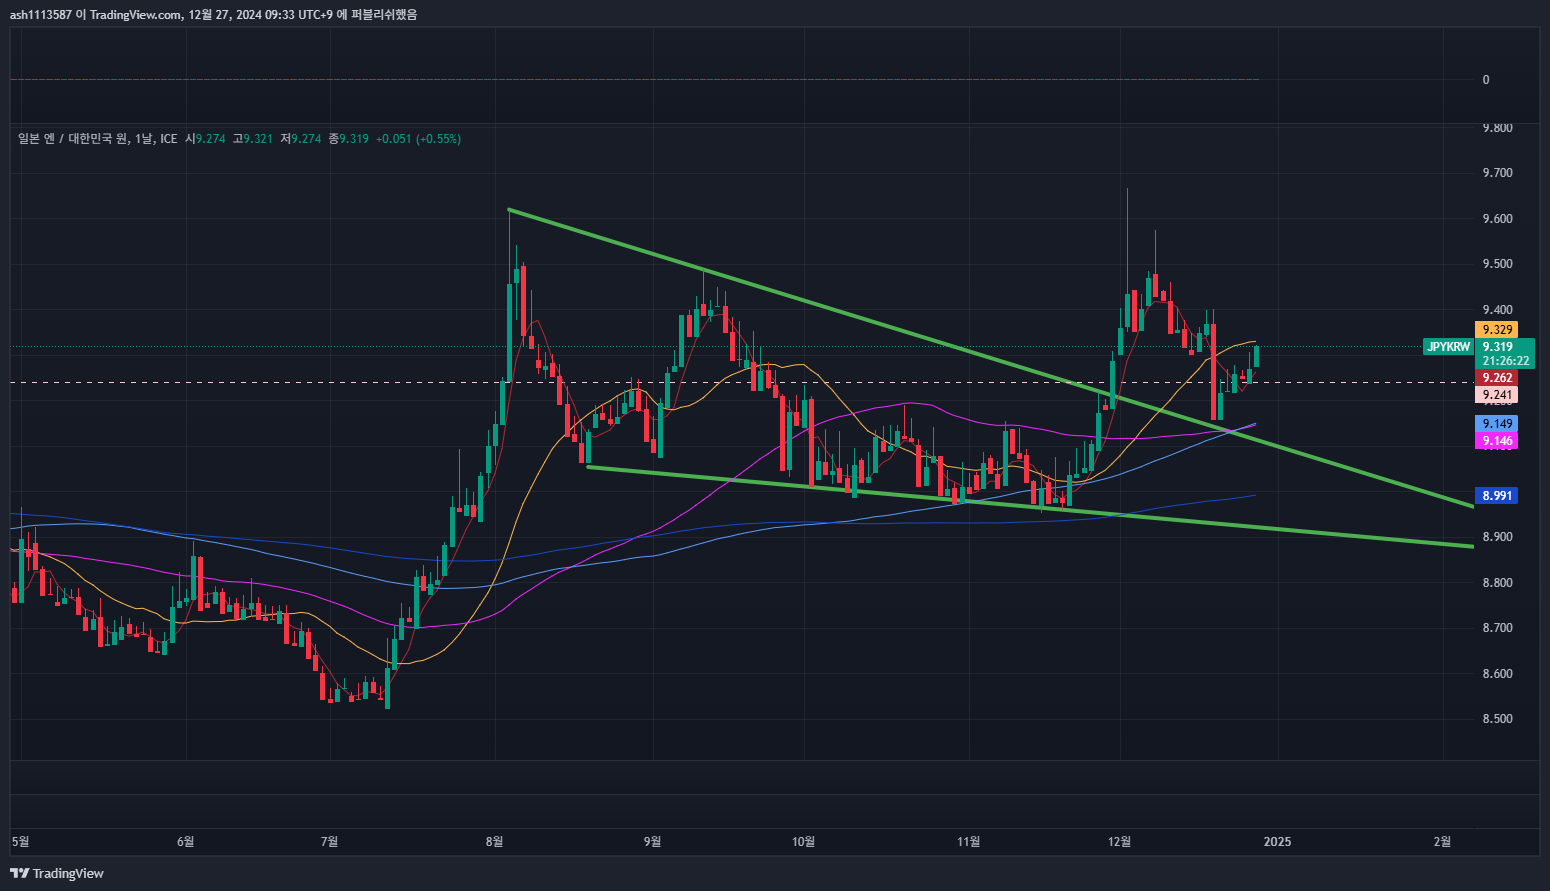Click the red 9.262 price label

click(1496, 378)
